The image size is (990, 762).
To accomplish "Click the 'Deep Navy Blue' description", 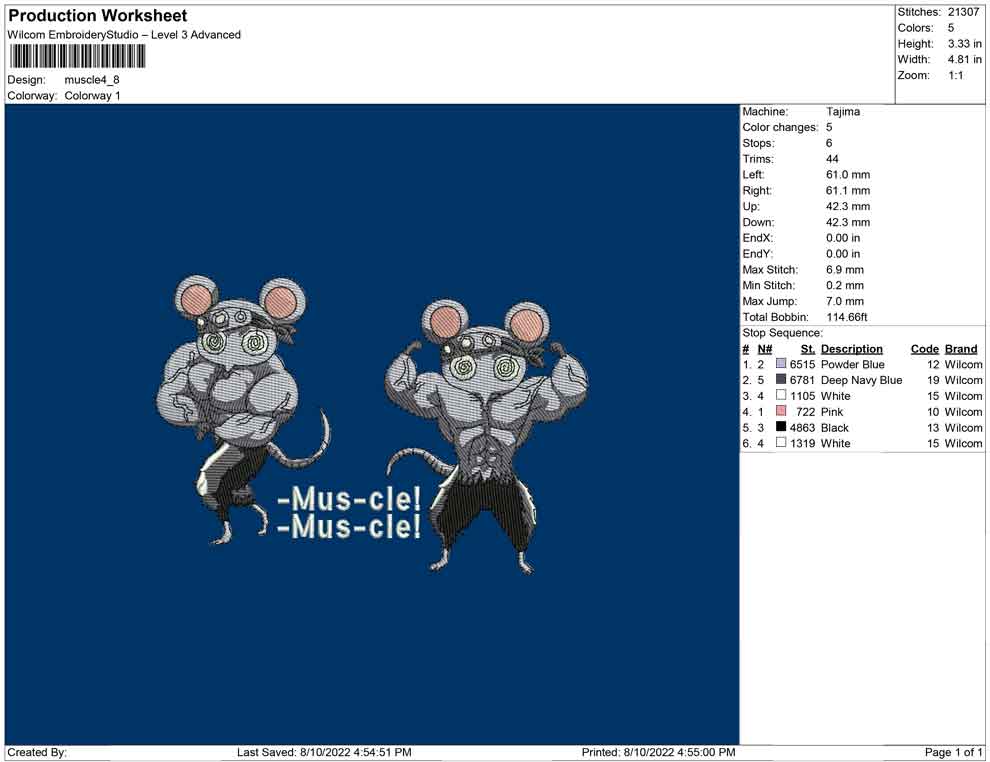I will [x=861, y=380].
